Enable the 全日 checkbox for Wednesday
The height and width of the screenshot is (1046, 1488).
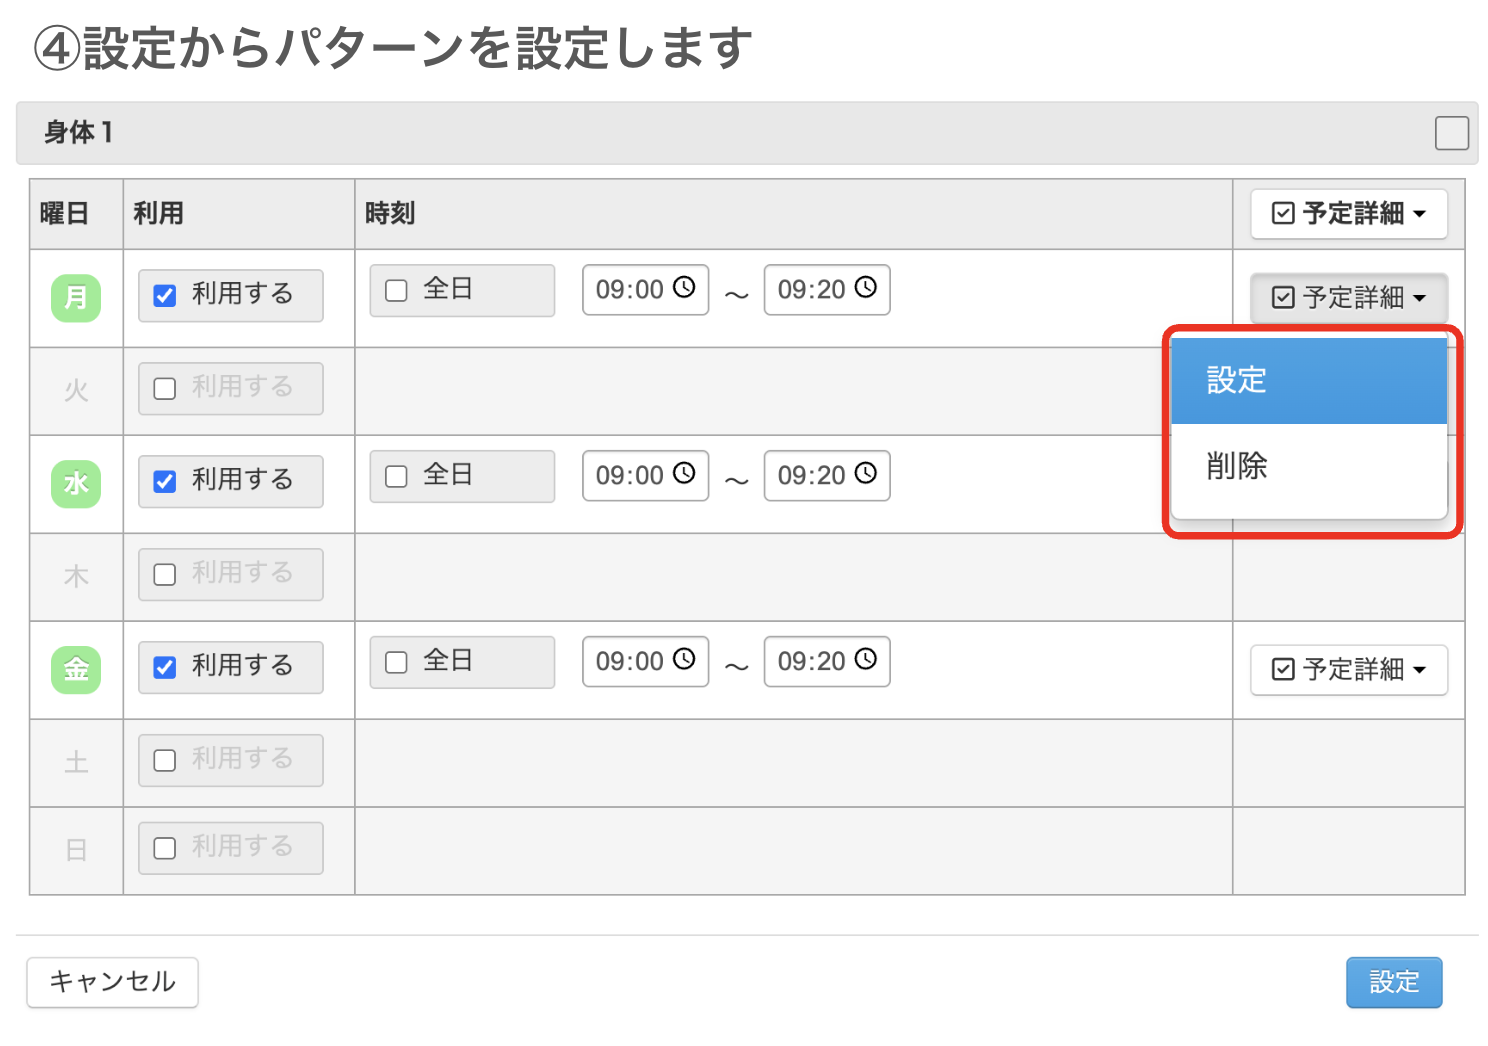[395, 476]
